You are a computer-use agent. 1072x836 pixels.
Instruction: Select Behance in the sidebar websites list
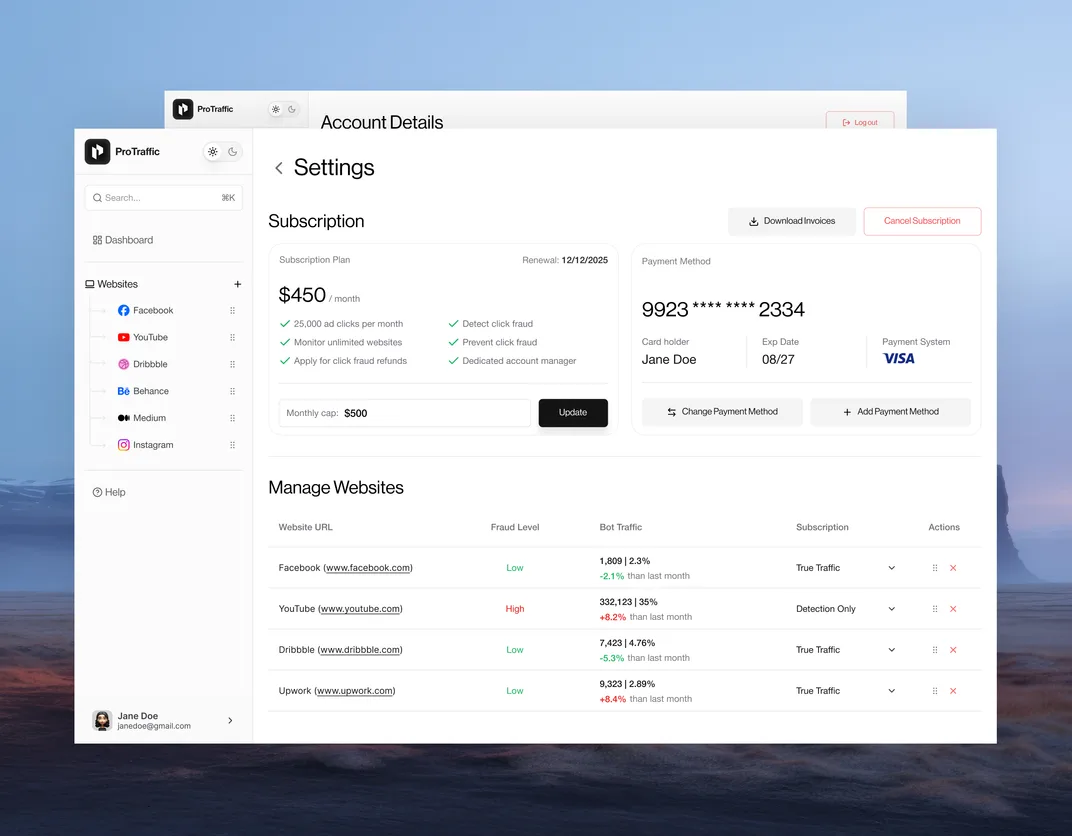(x=143, y=391)
